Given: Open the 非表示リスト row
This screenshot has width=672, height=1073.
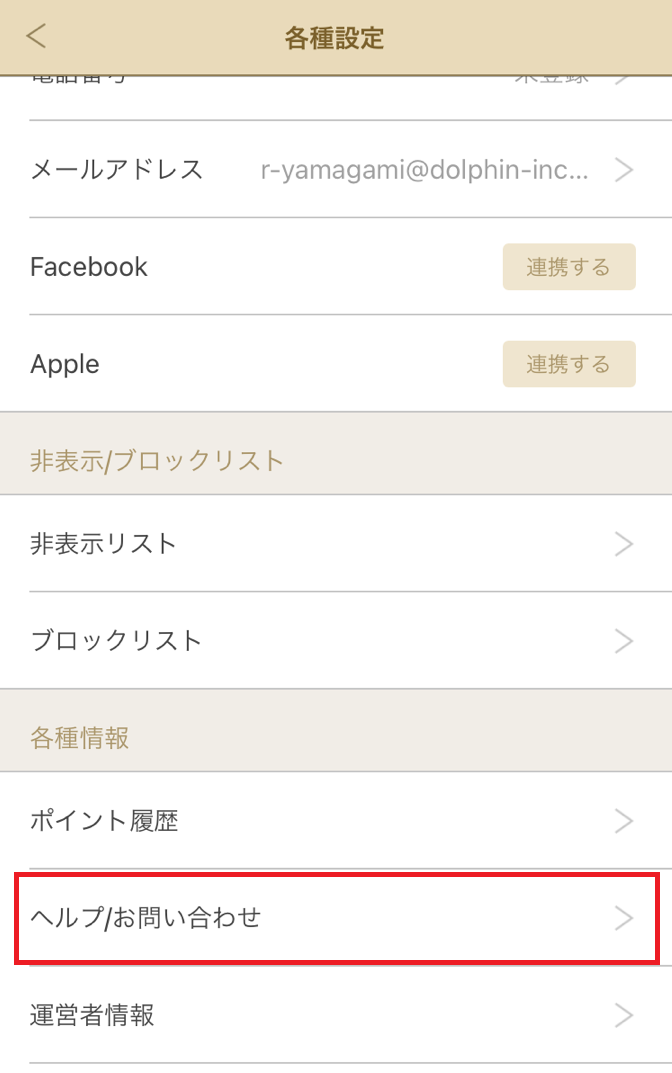Looking at the screenshot, I should 336,543.
